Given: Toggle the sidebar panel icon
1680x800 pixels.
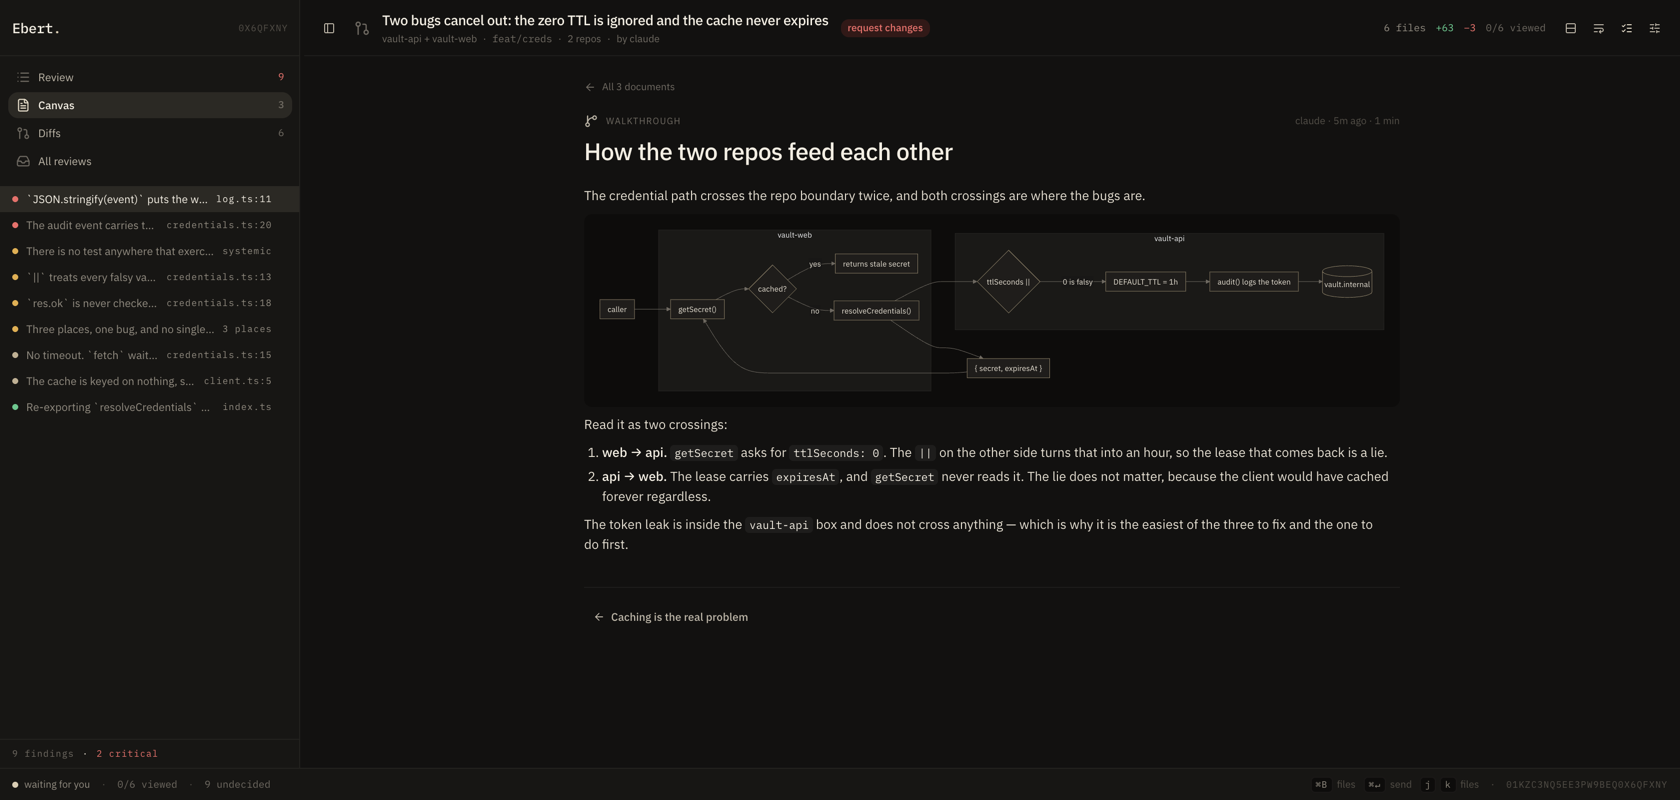Looking at the screenshot, I should click(x=329, y=28).
